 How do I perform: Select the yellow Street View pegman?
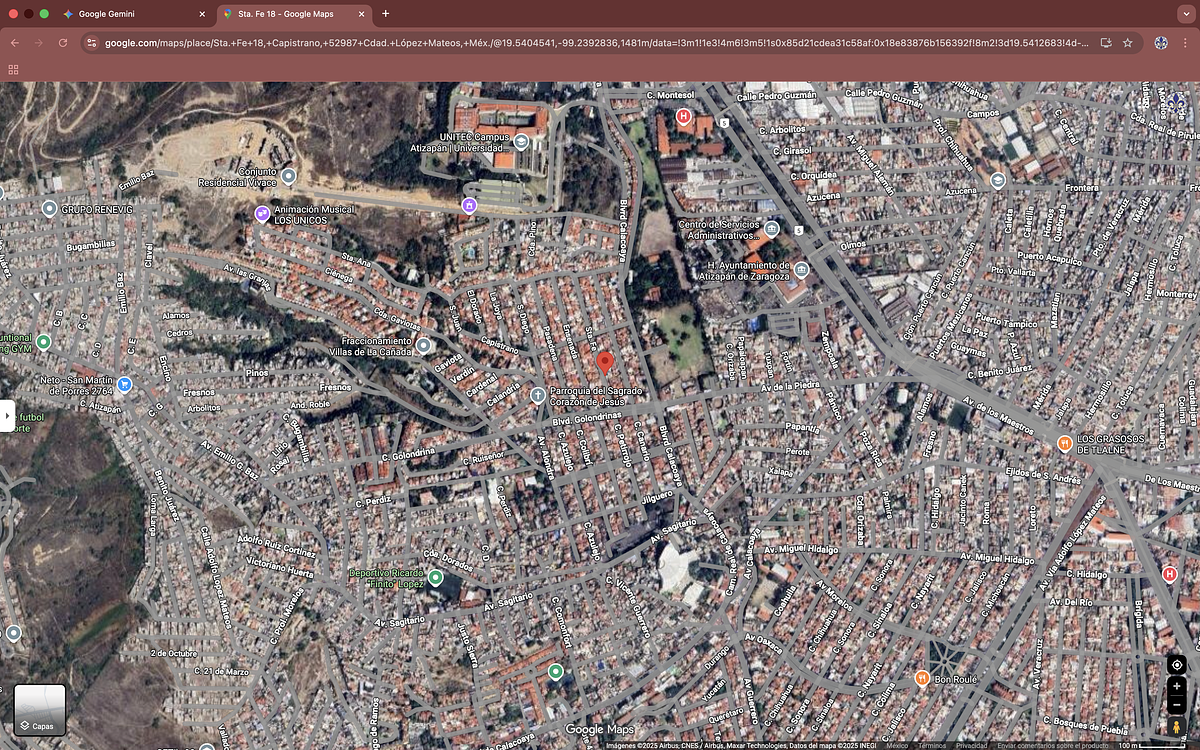point(1177,729)
